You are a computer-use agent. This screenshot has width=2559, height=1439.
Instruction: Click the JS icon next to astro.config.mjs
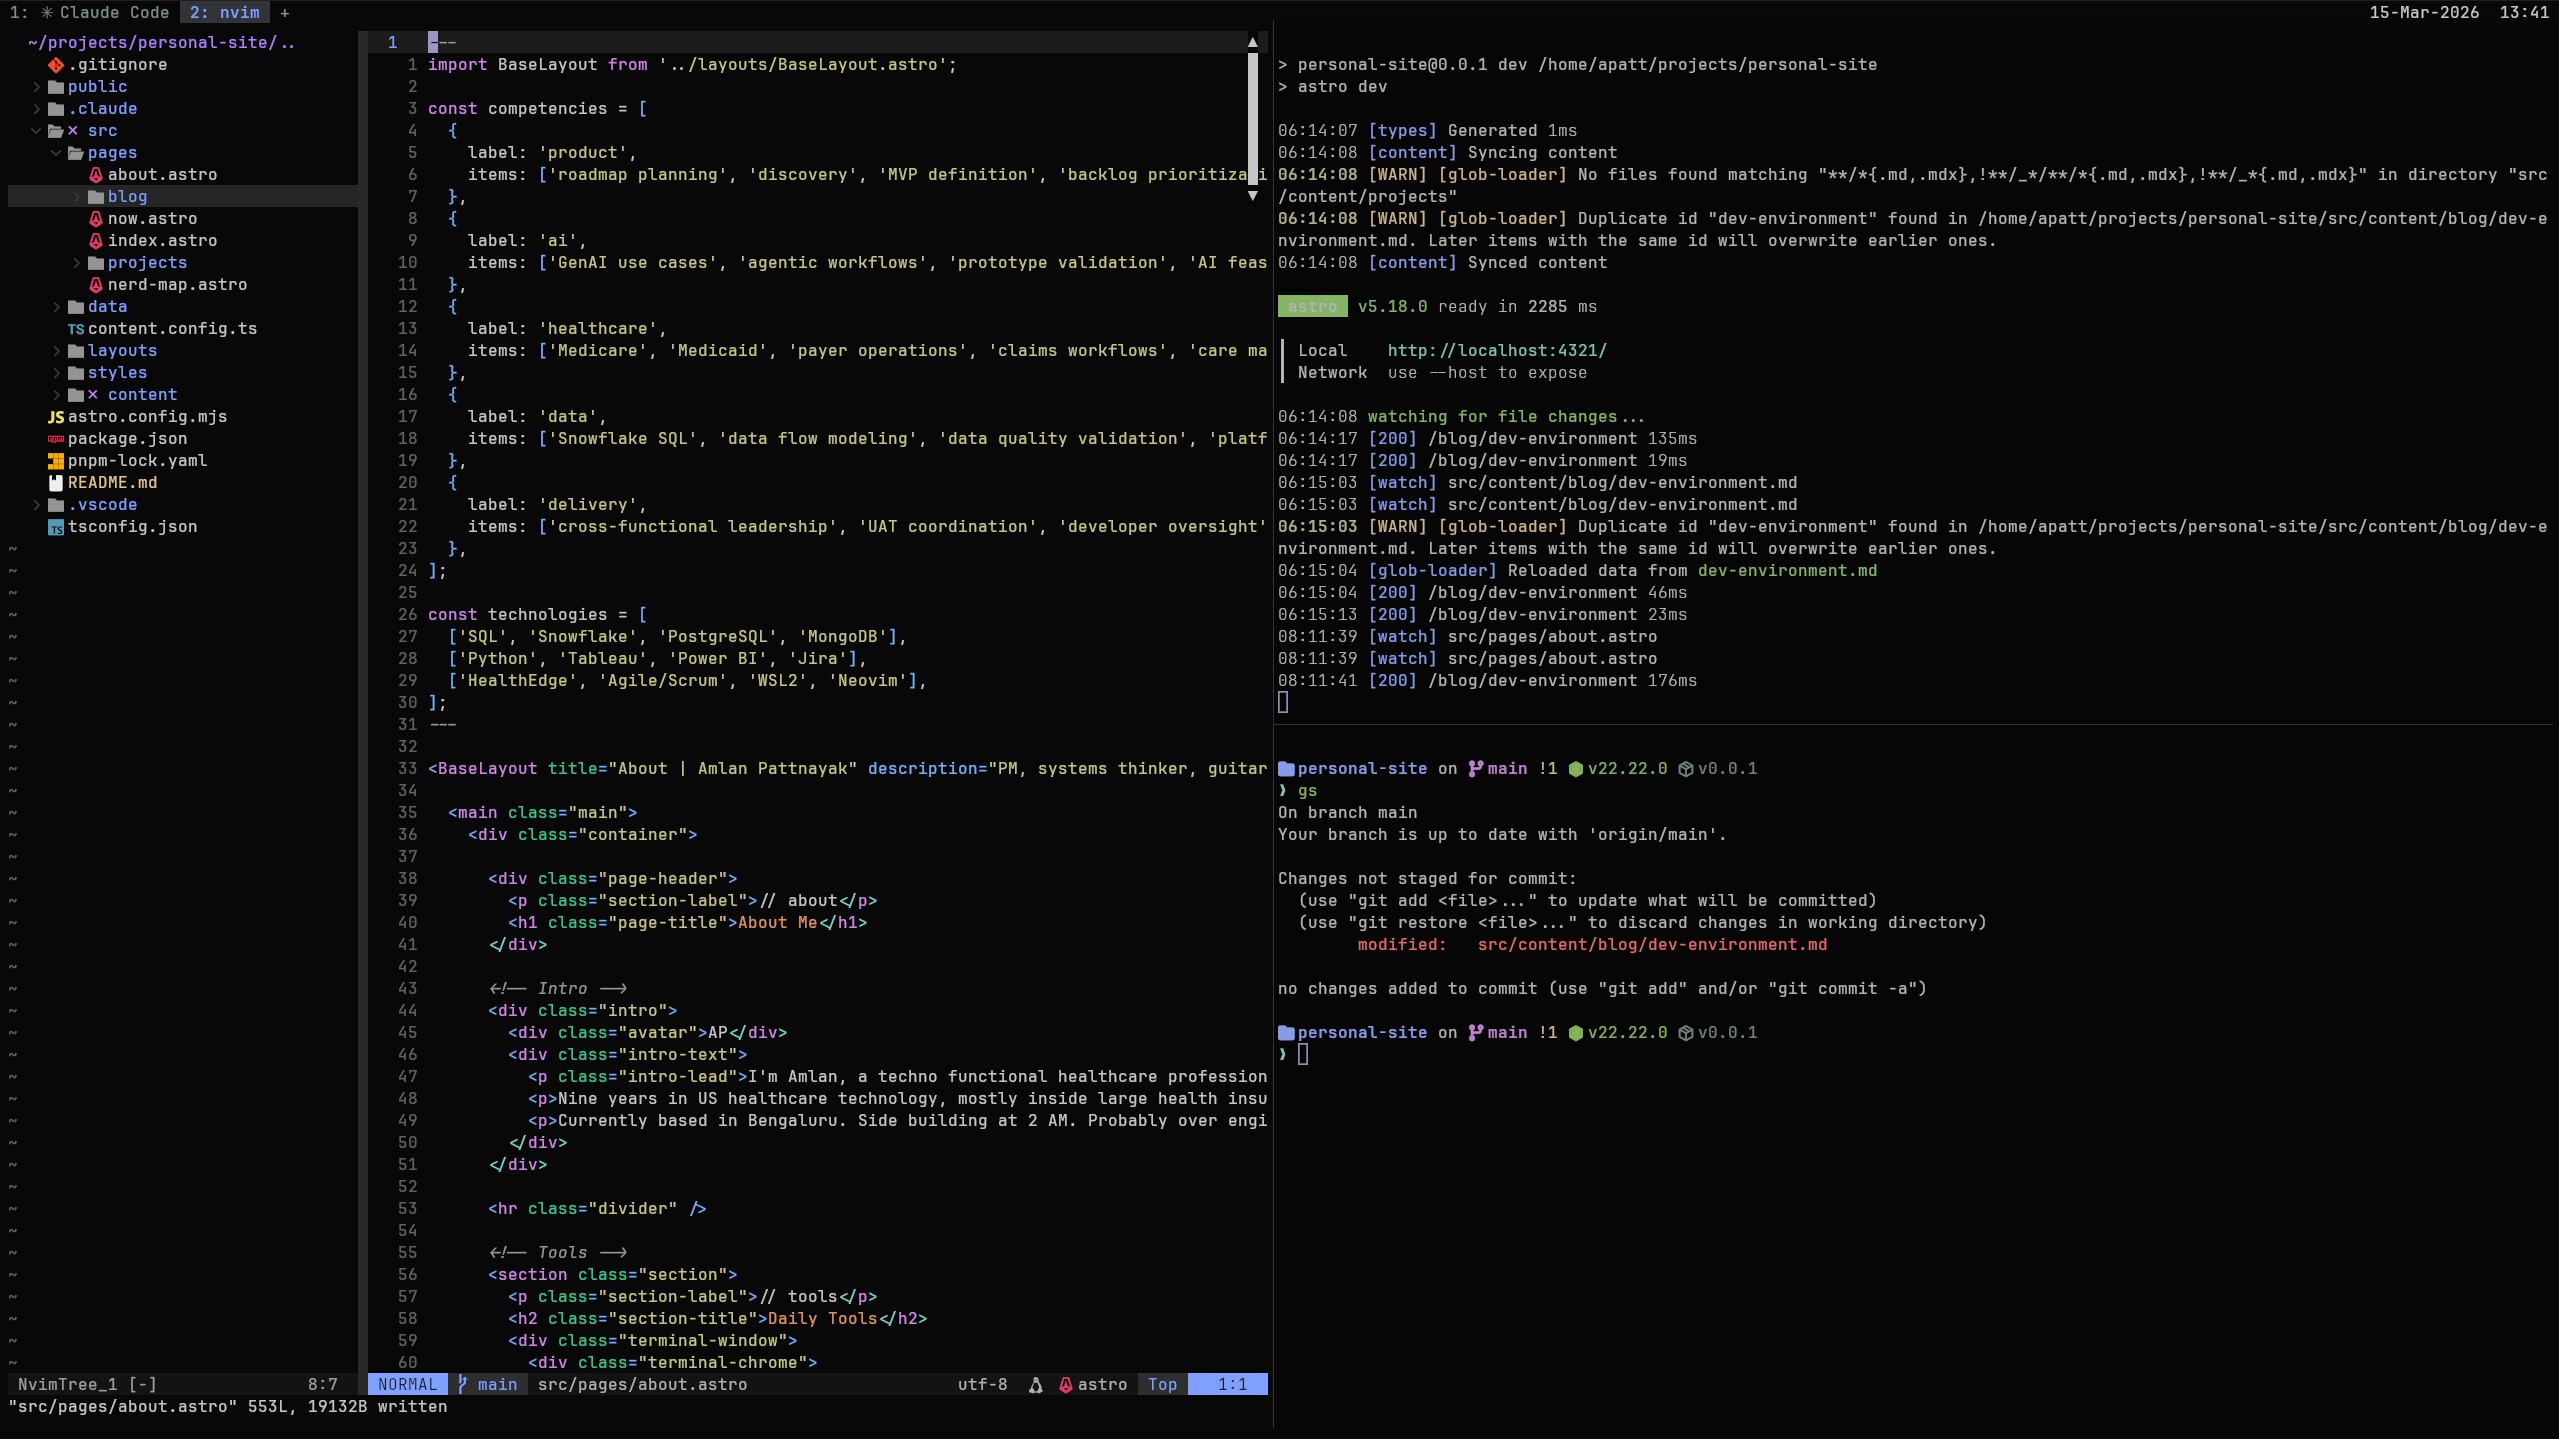[x=56, y=416]
